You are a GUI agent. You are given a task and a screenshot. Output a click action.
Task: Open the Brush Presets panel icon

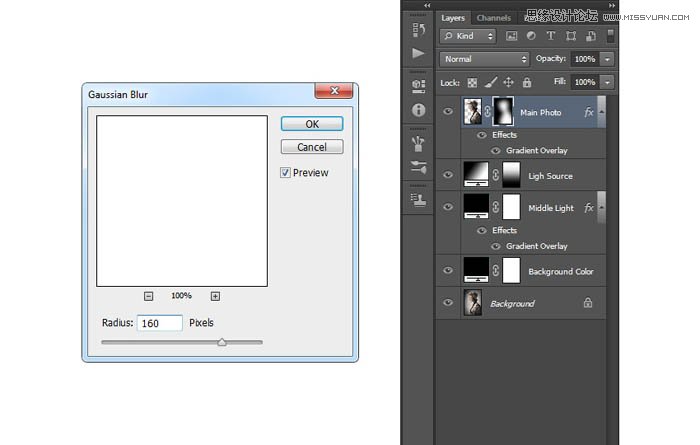coord(418,143)
